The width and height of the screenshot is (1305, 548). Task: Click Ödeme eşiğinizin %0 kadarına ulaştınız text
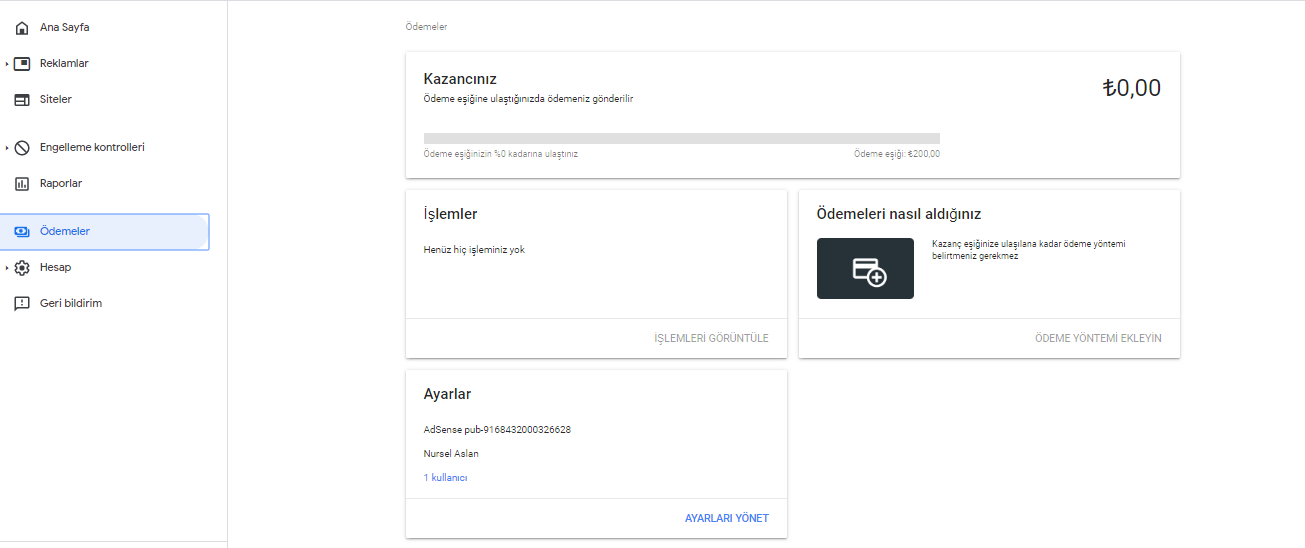tap(501, 154)
